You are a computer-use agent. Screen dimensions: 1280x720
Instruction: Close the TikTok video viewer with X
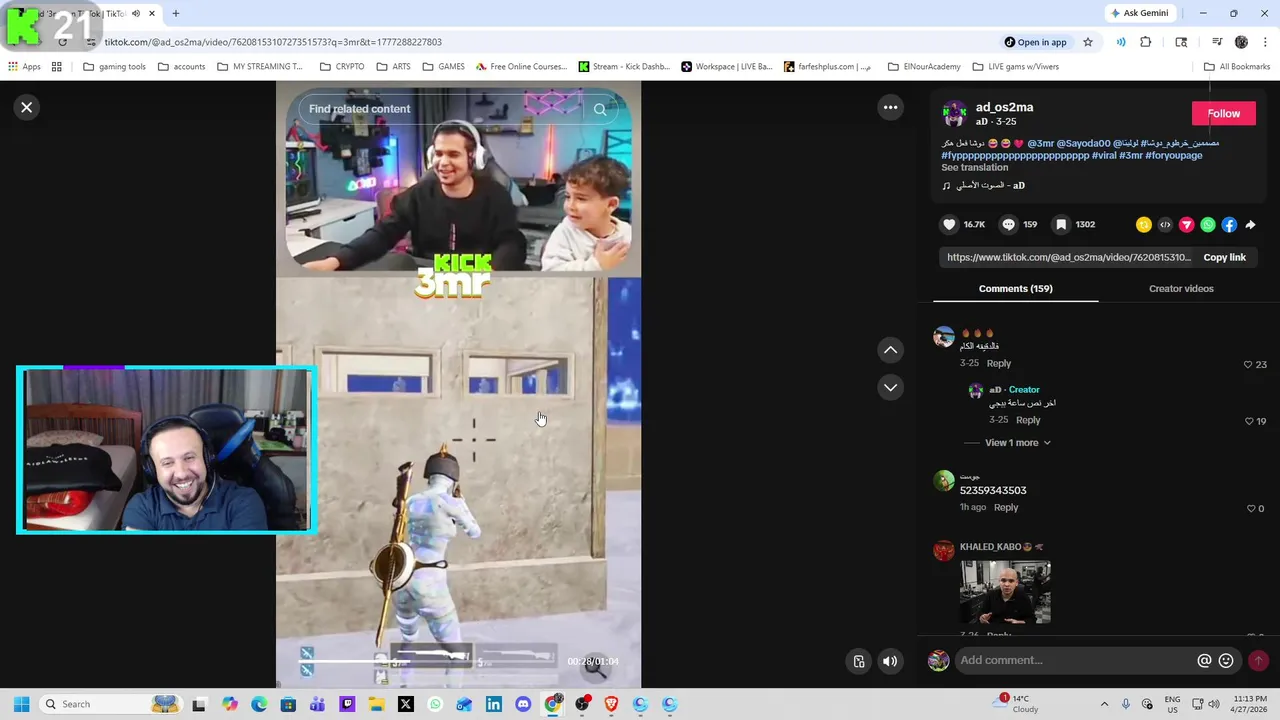pos(27,107)
